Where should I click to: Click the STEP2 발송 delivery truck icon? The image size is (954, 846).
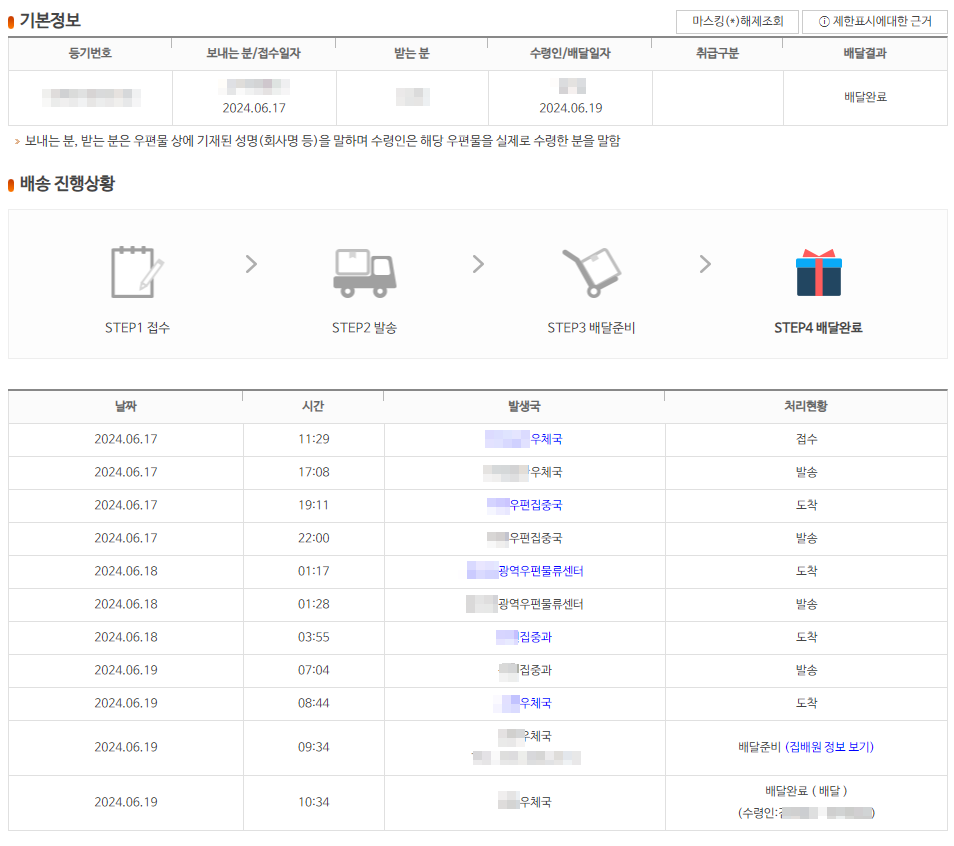coord(367,270)
